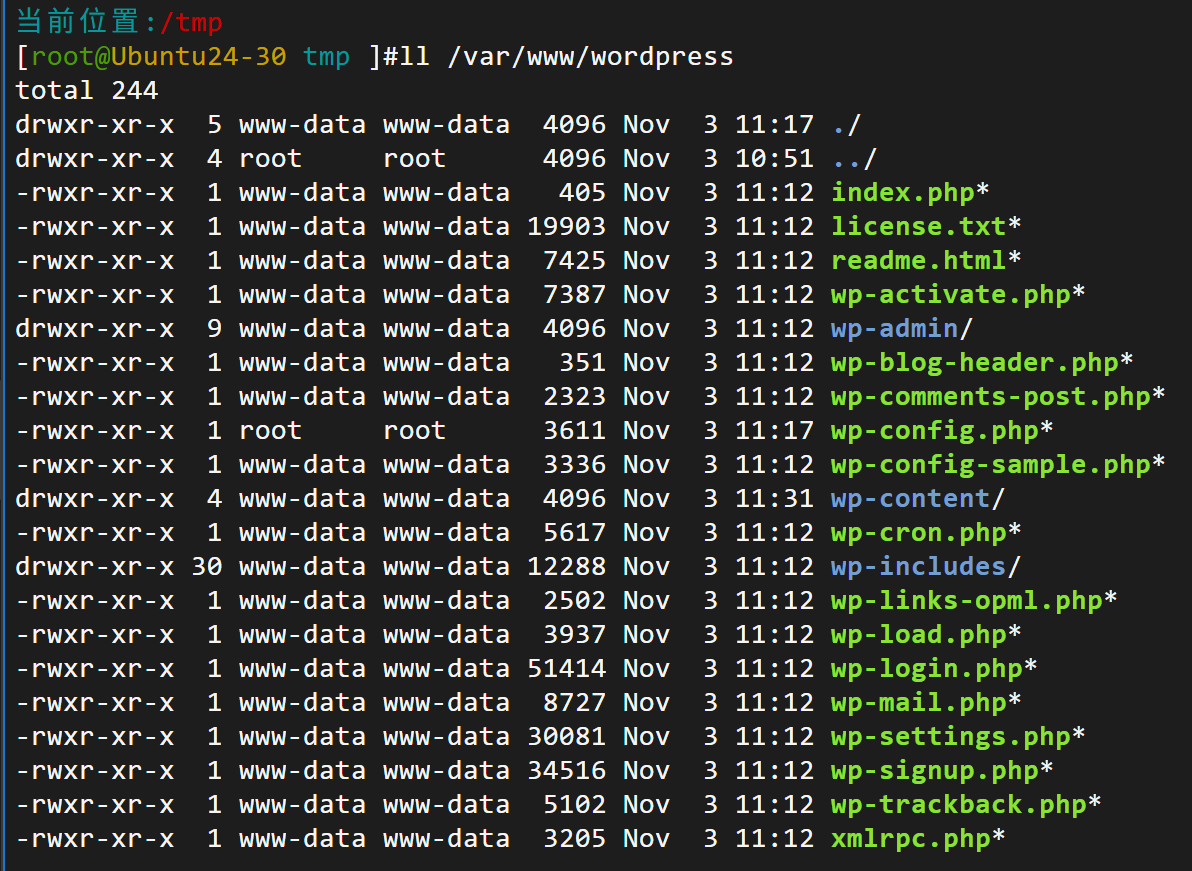Click file size 51414 of wp-login.php
Screen dimensions: 1192x871
(566, 670)
